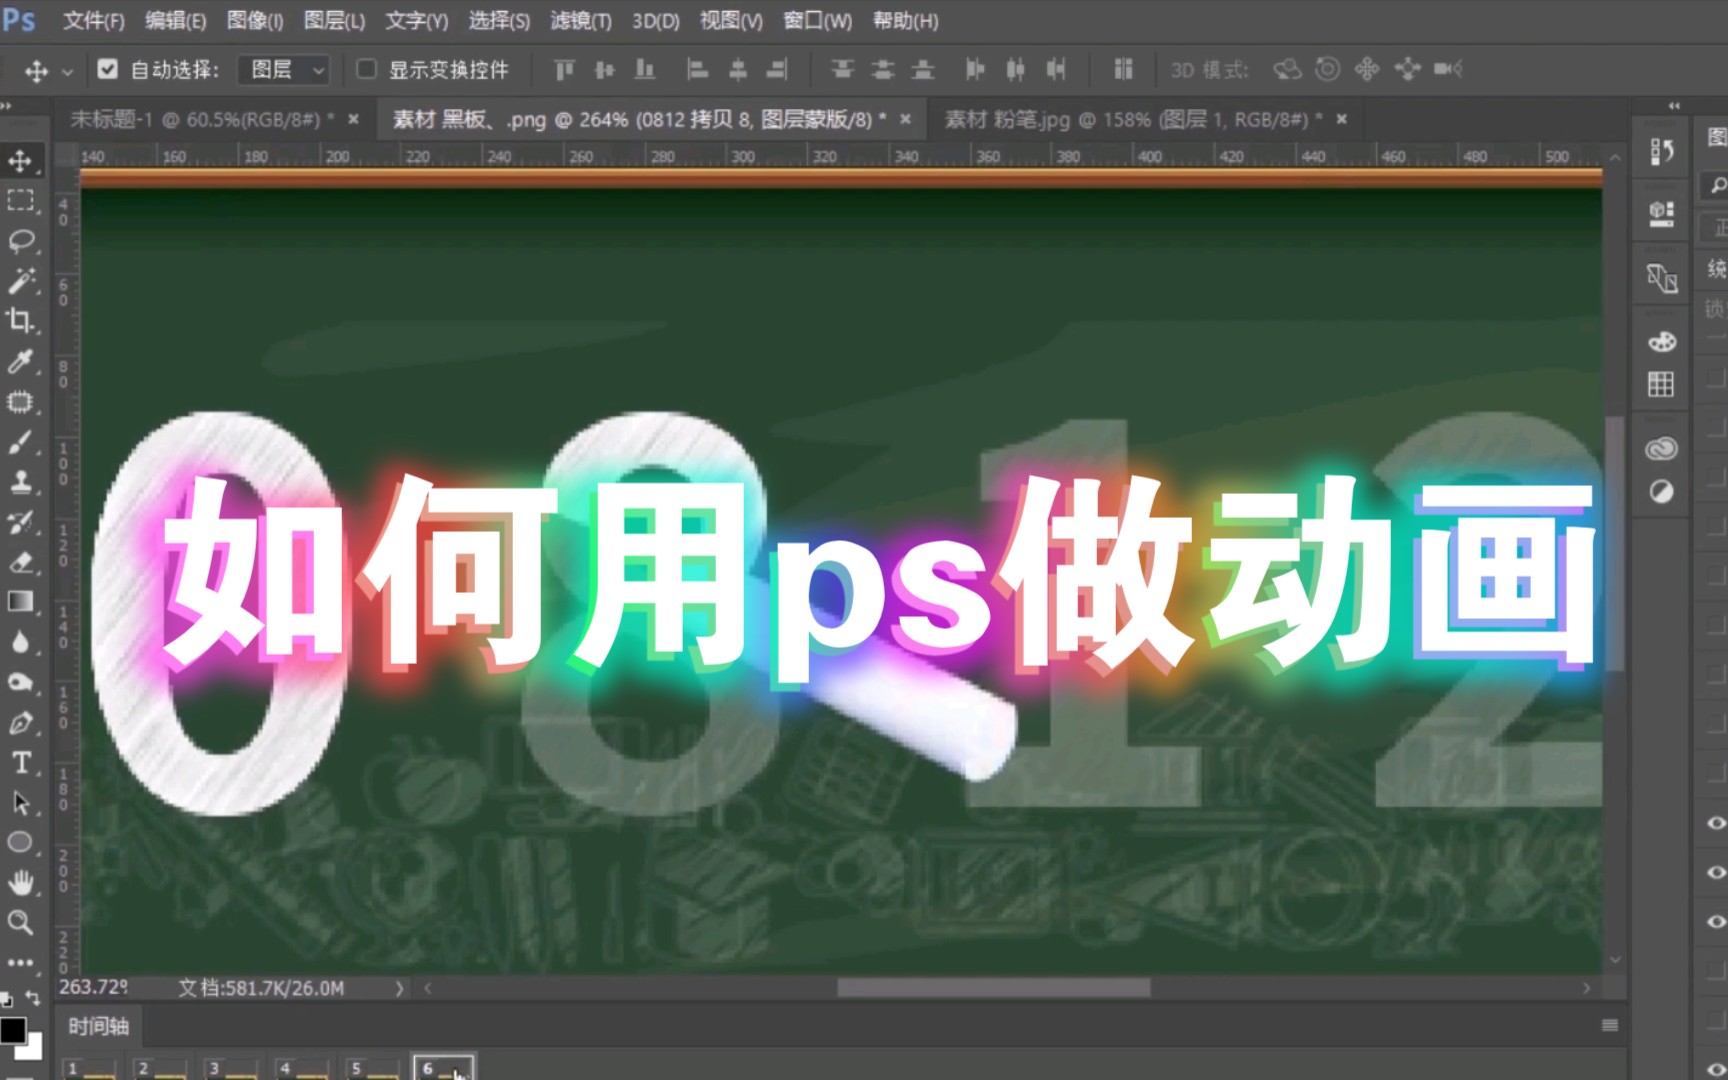Switch to the 未标题-1 document tab

[x=202, y=119]
